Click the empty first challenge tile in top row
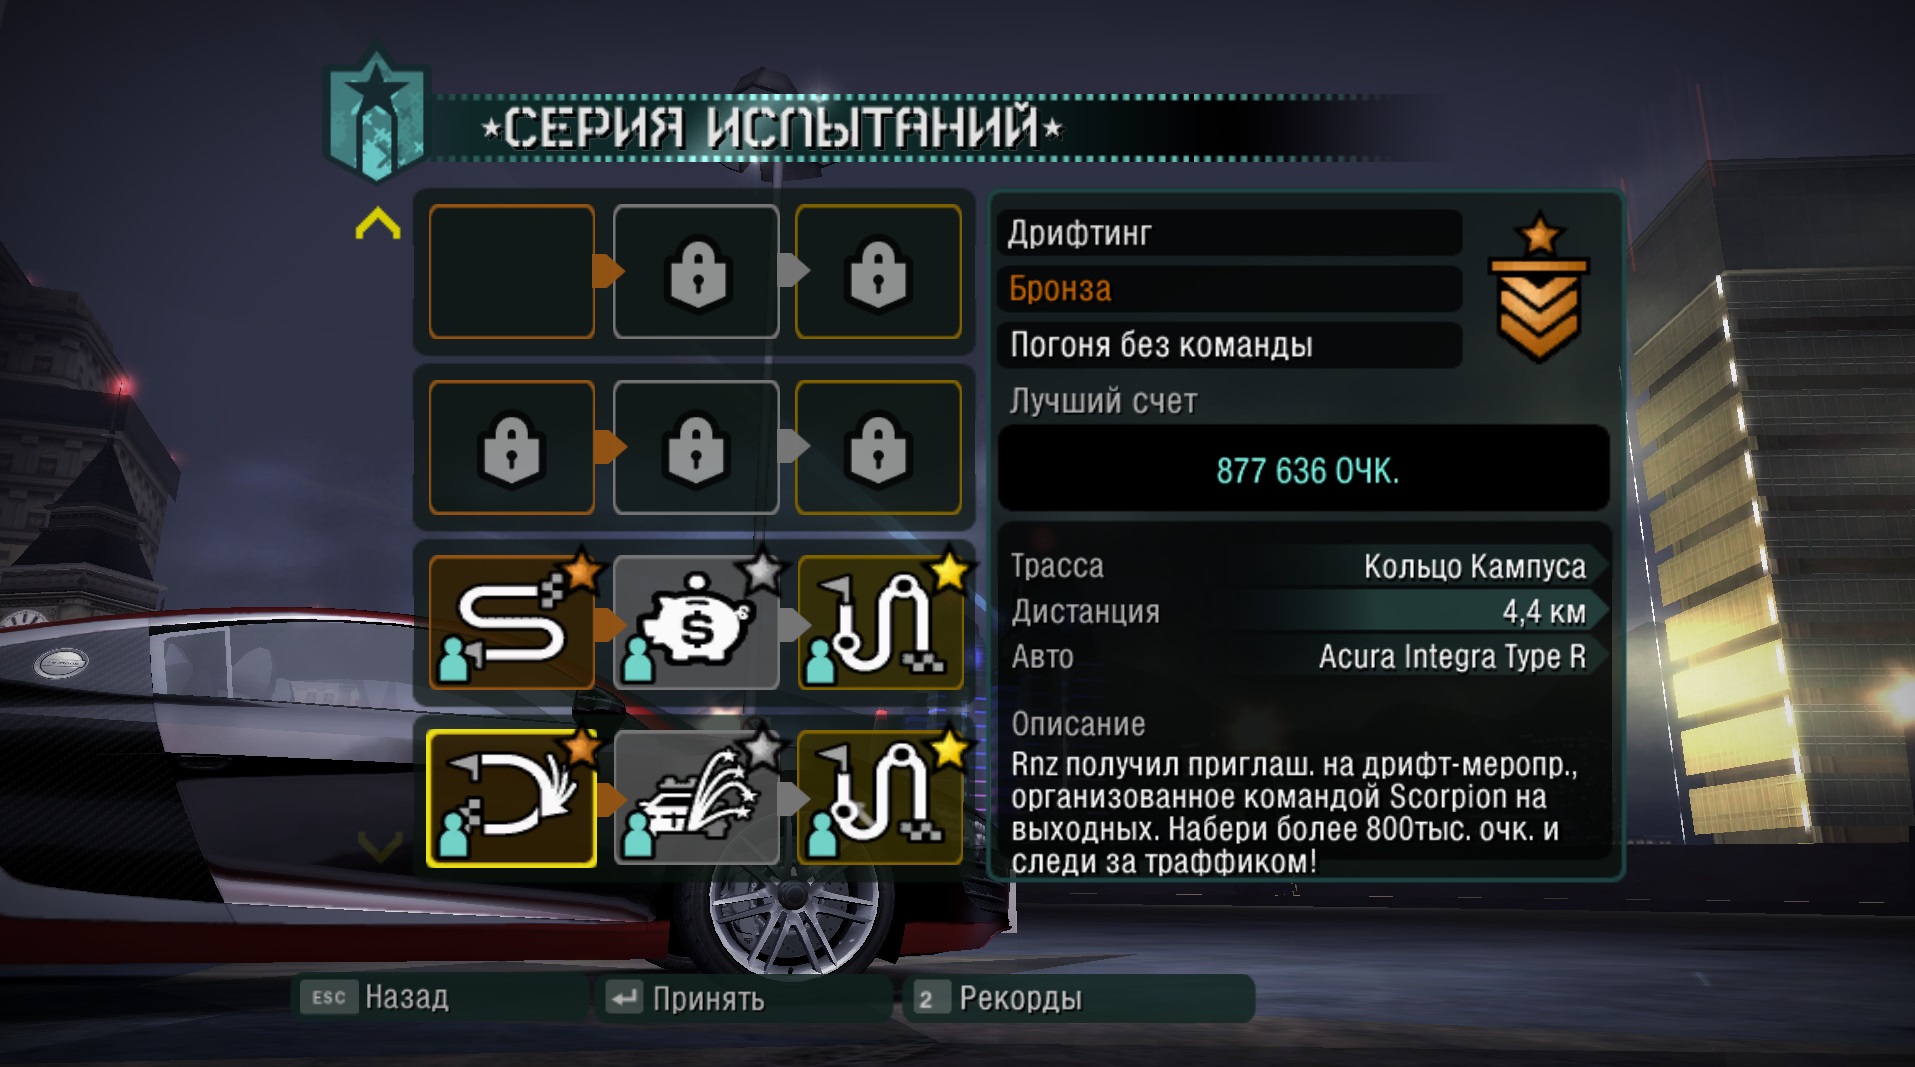Image resolution: width=1915 pixels, height=1067 pixels. pos(511,271)
